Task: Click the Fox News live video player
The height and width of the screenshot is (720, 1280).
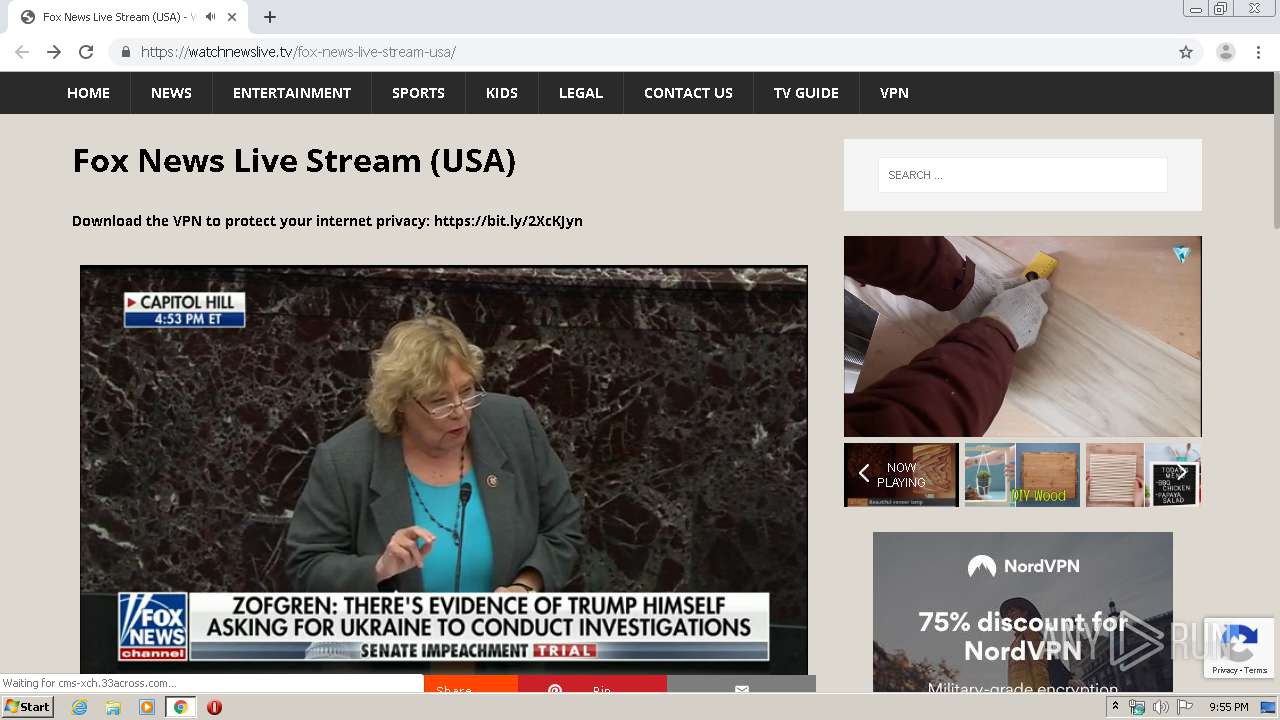Action: point(444,470)
